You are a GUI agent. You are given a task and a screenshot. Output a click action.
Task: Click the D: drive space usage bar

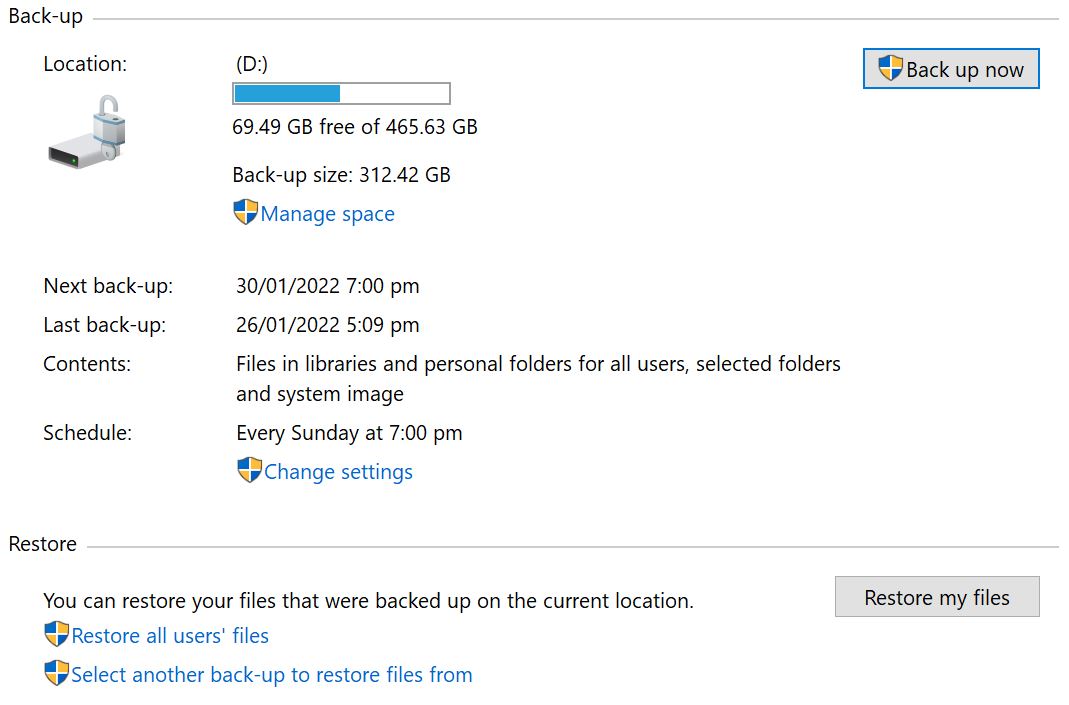[341, 94]
